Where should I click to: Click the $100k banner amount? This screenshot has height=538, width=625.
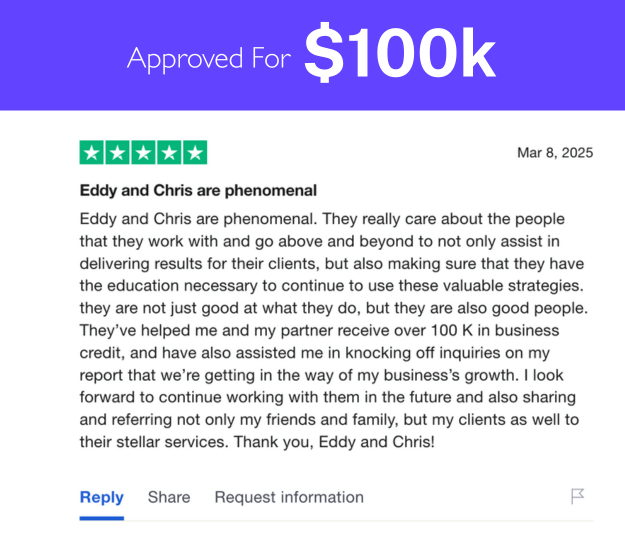400,53
